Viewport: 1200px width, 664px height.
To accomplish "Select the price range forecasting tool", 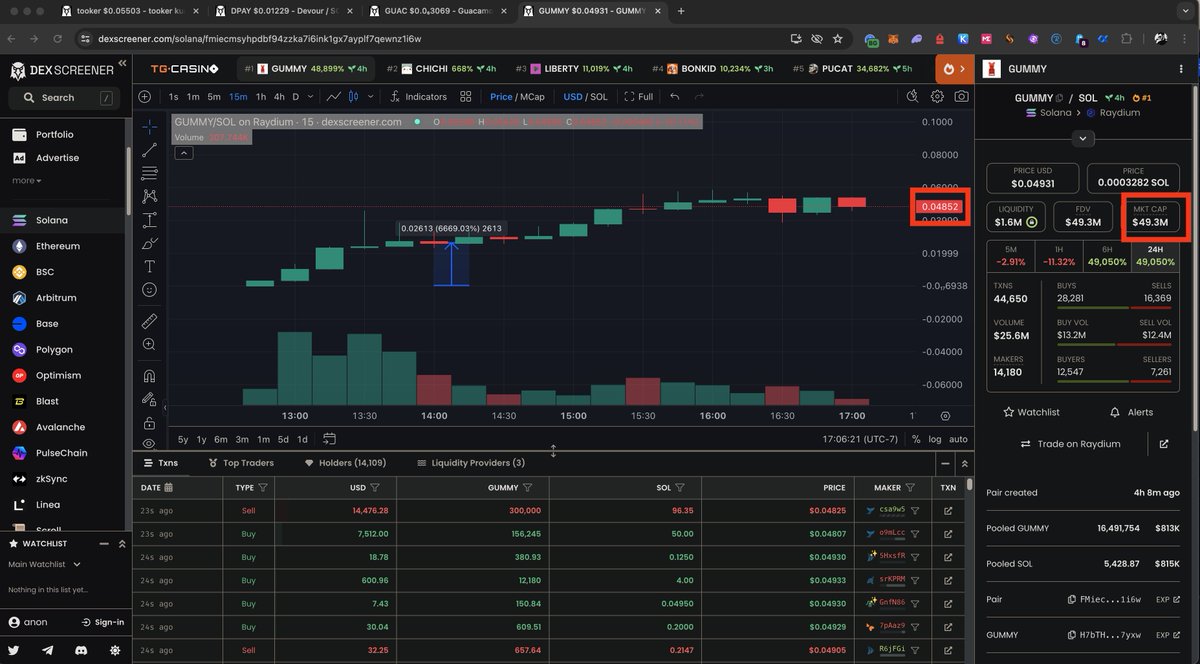I will [x=149, y=220].
